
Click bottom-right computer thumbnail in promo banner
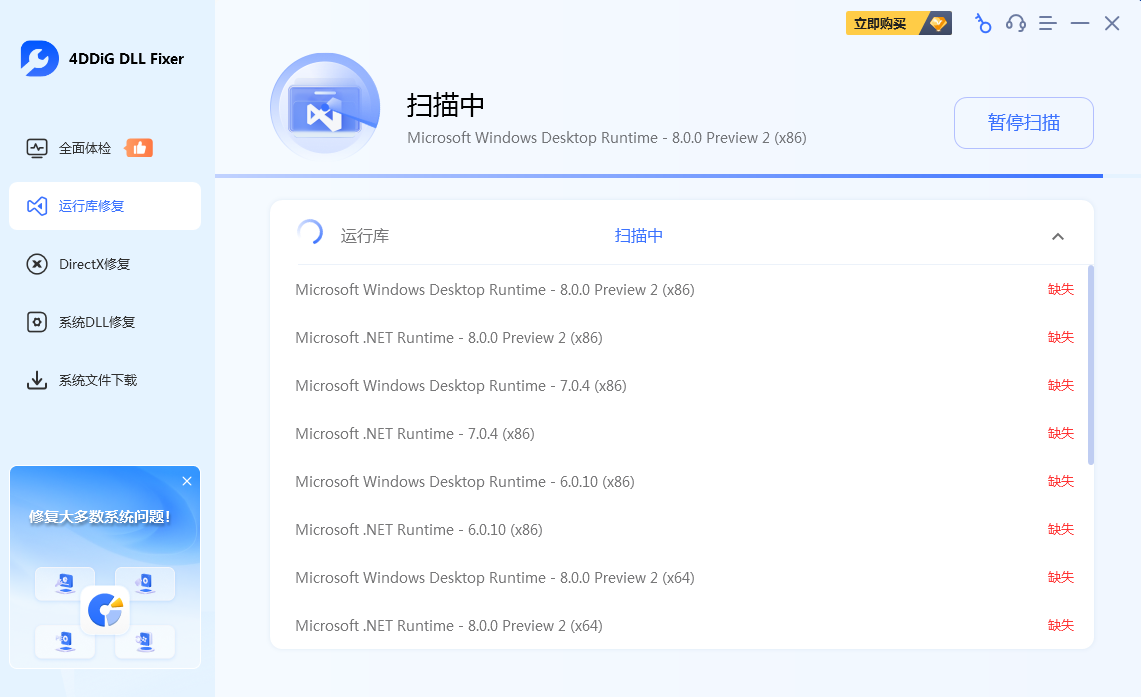(145, 642)
